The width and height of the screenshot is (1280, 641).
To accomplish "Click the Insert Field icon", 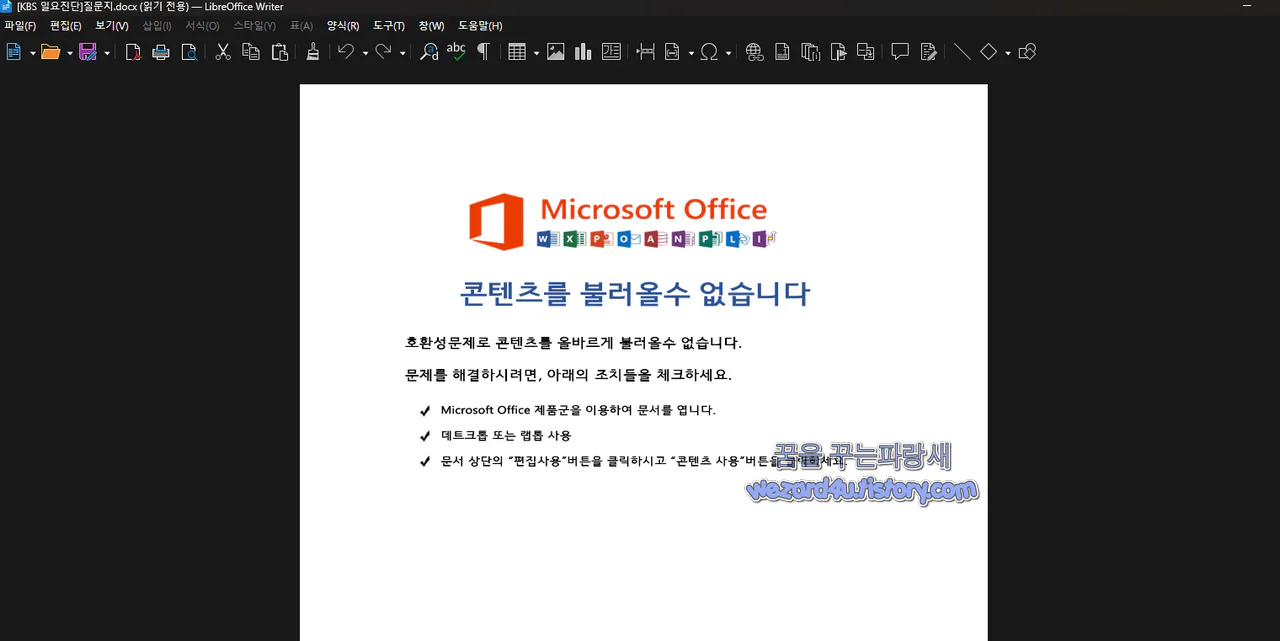I will click(x=673, y=52).
